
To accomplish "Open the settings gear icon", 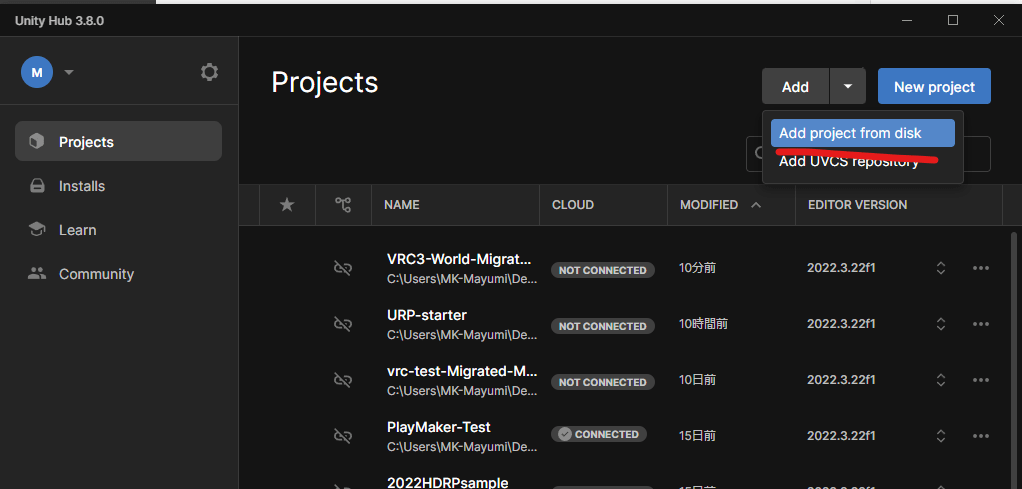I will point(209,72).
